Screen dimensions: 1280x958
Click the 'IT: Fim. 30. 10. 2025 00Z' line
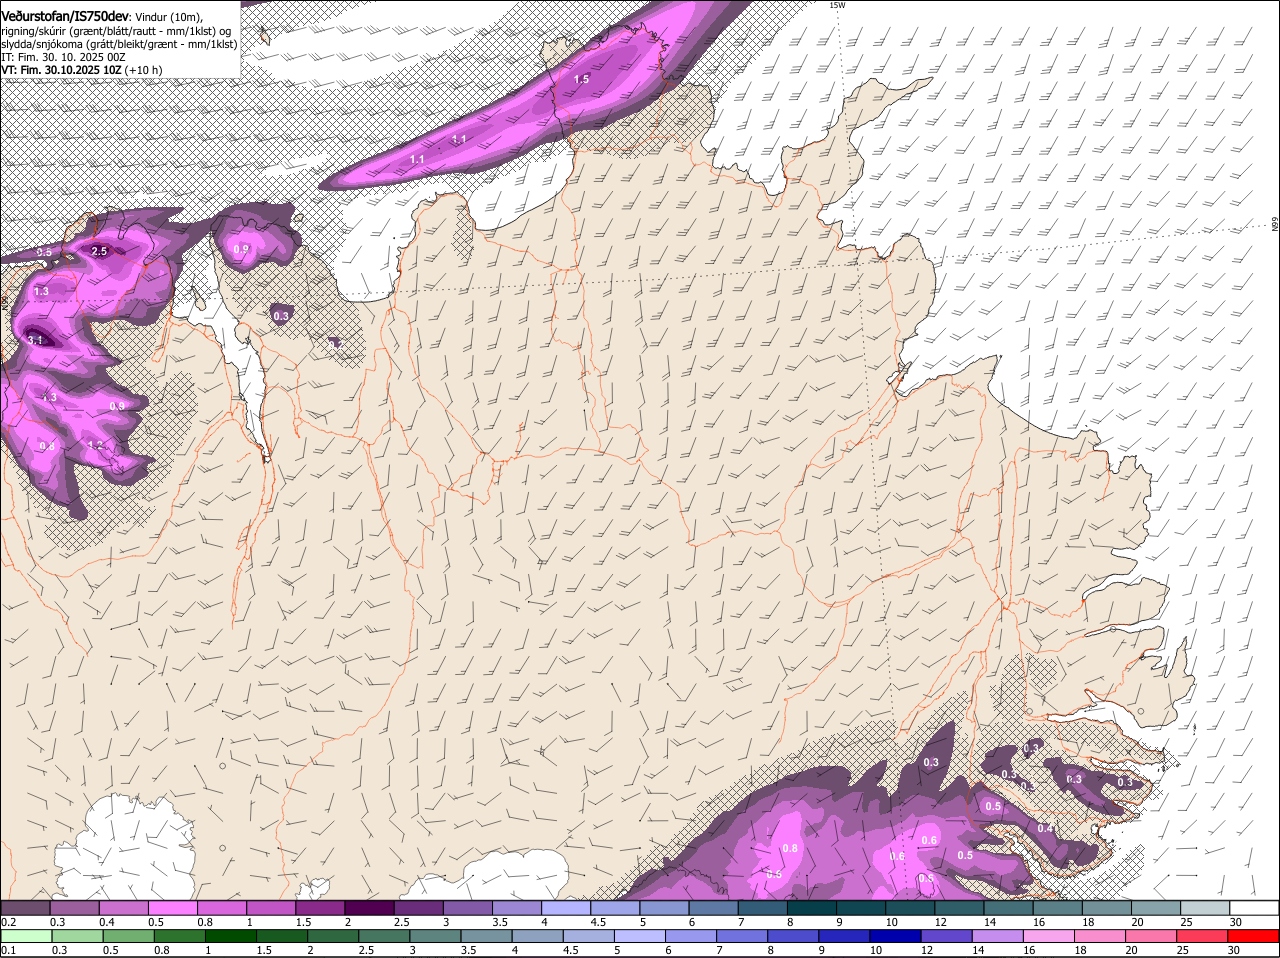(63, 57)
